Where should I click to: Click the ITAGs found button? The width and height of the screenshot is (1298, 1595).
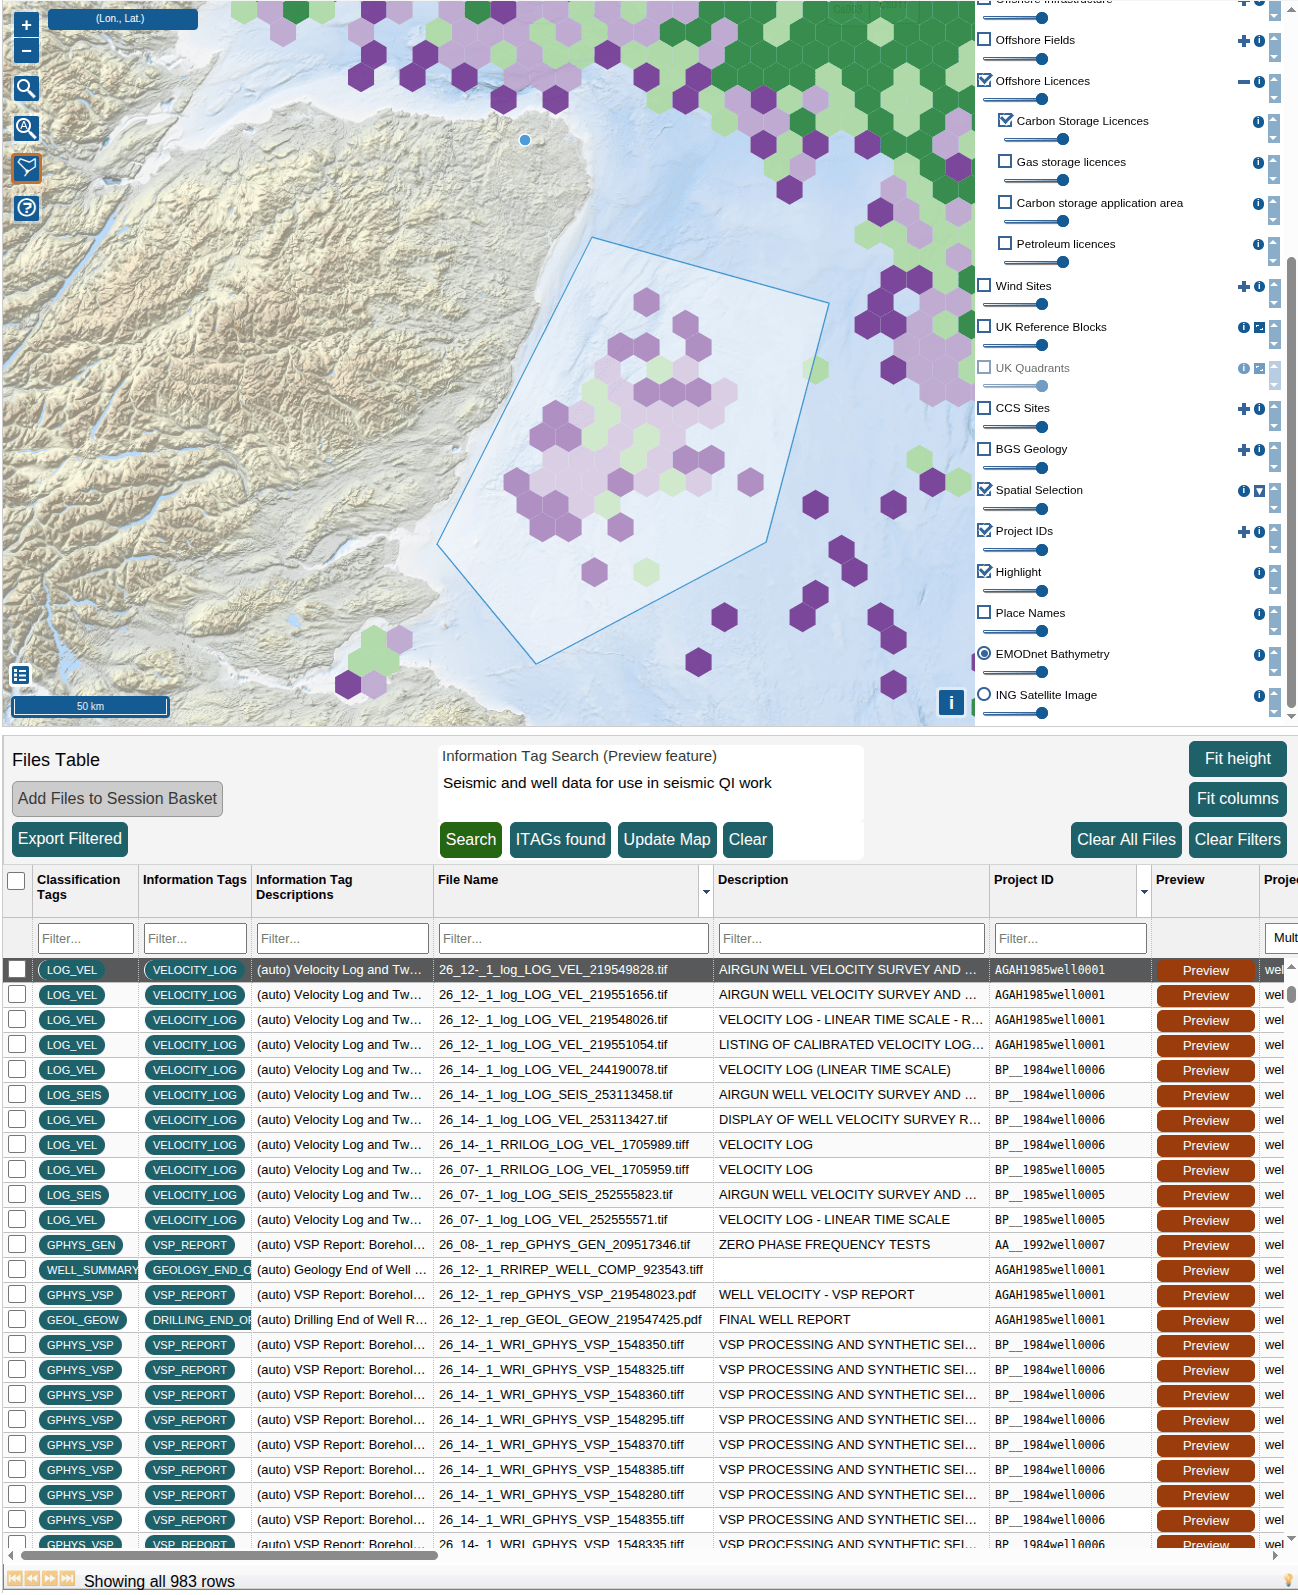[x=560, y=840]
